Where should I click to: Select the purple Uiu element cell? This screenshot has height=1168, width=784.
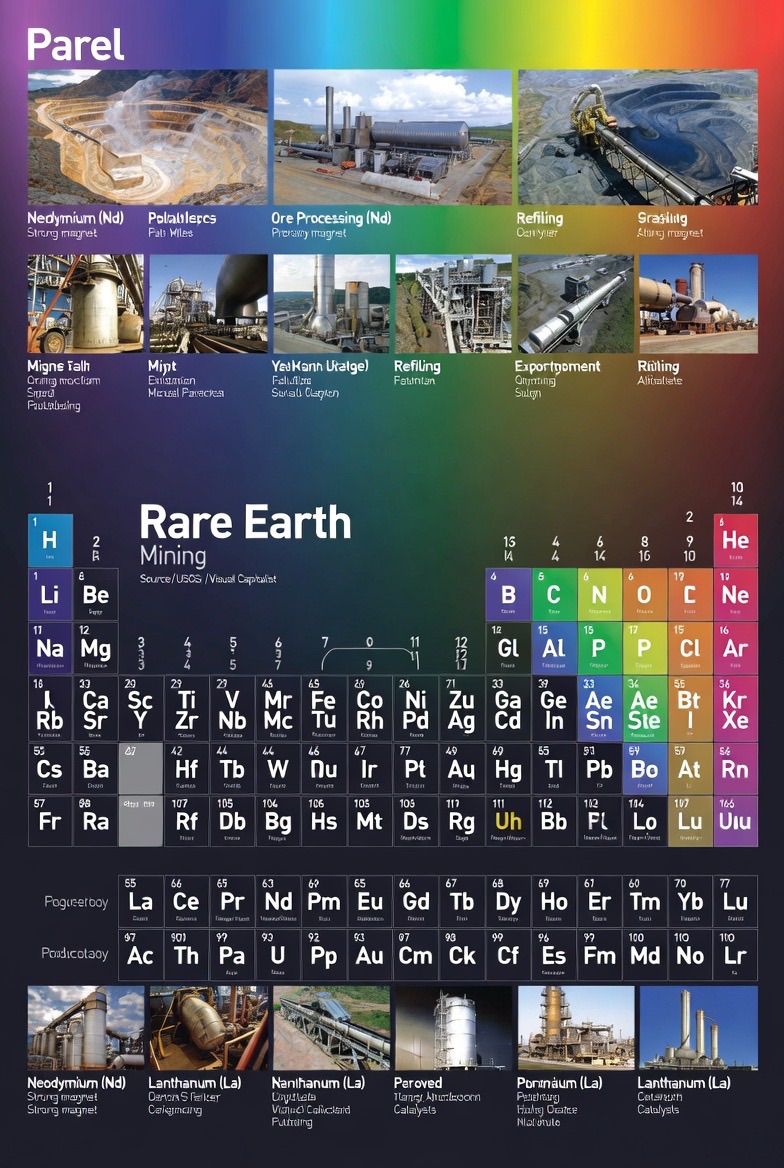coord(736,821)
